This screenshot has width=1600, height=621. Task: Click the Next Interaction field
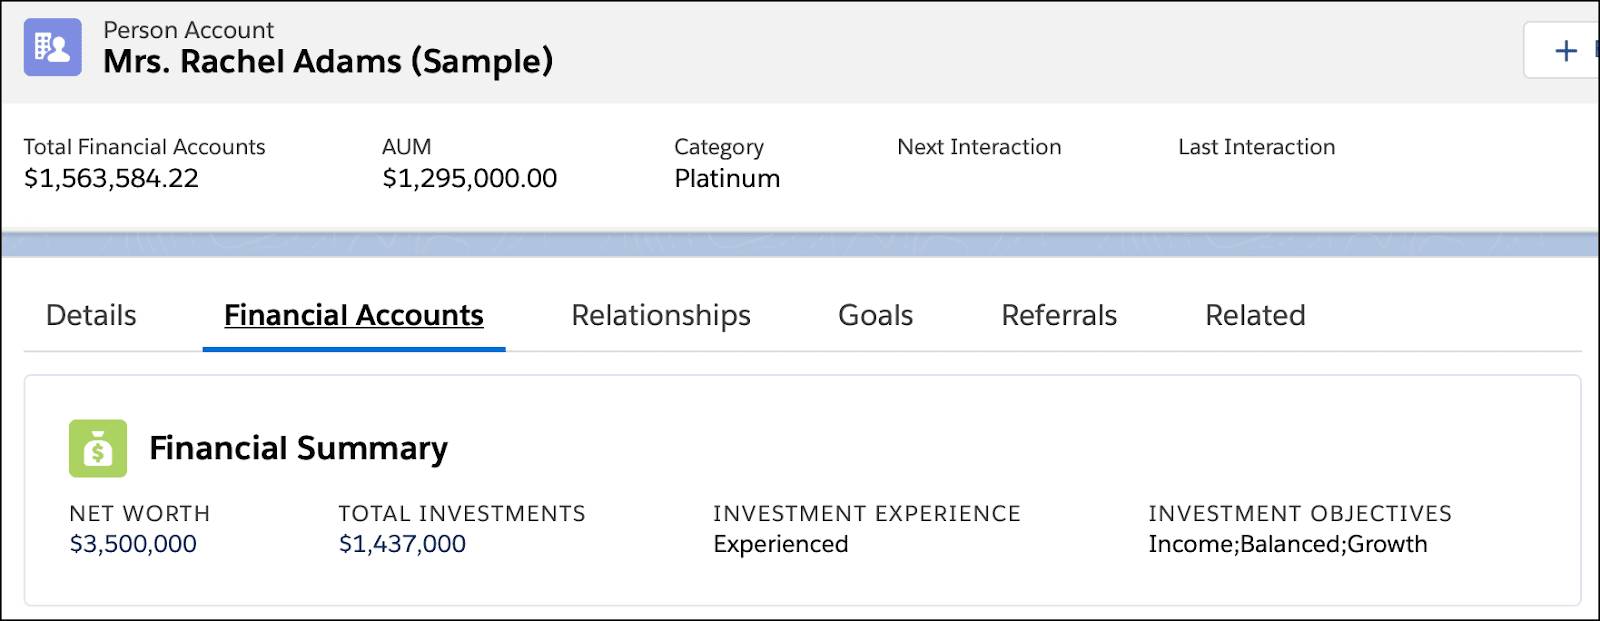coord(979,147)
